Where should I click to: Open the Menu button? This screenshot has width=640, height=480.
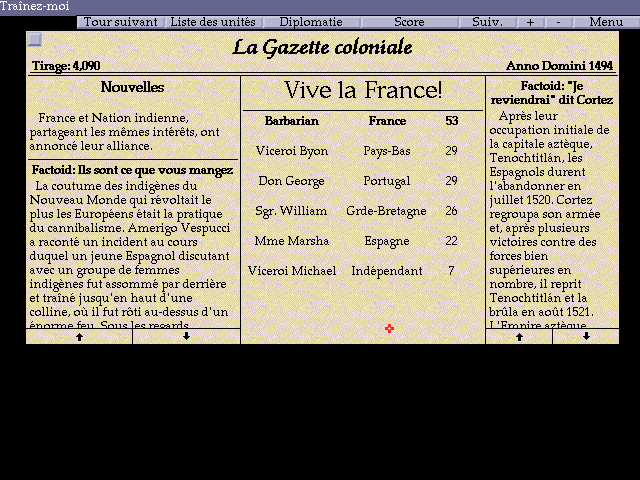pyautogui.click(x=606, y=22)
